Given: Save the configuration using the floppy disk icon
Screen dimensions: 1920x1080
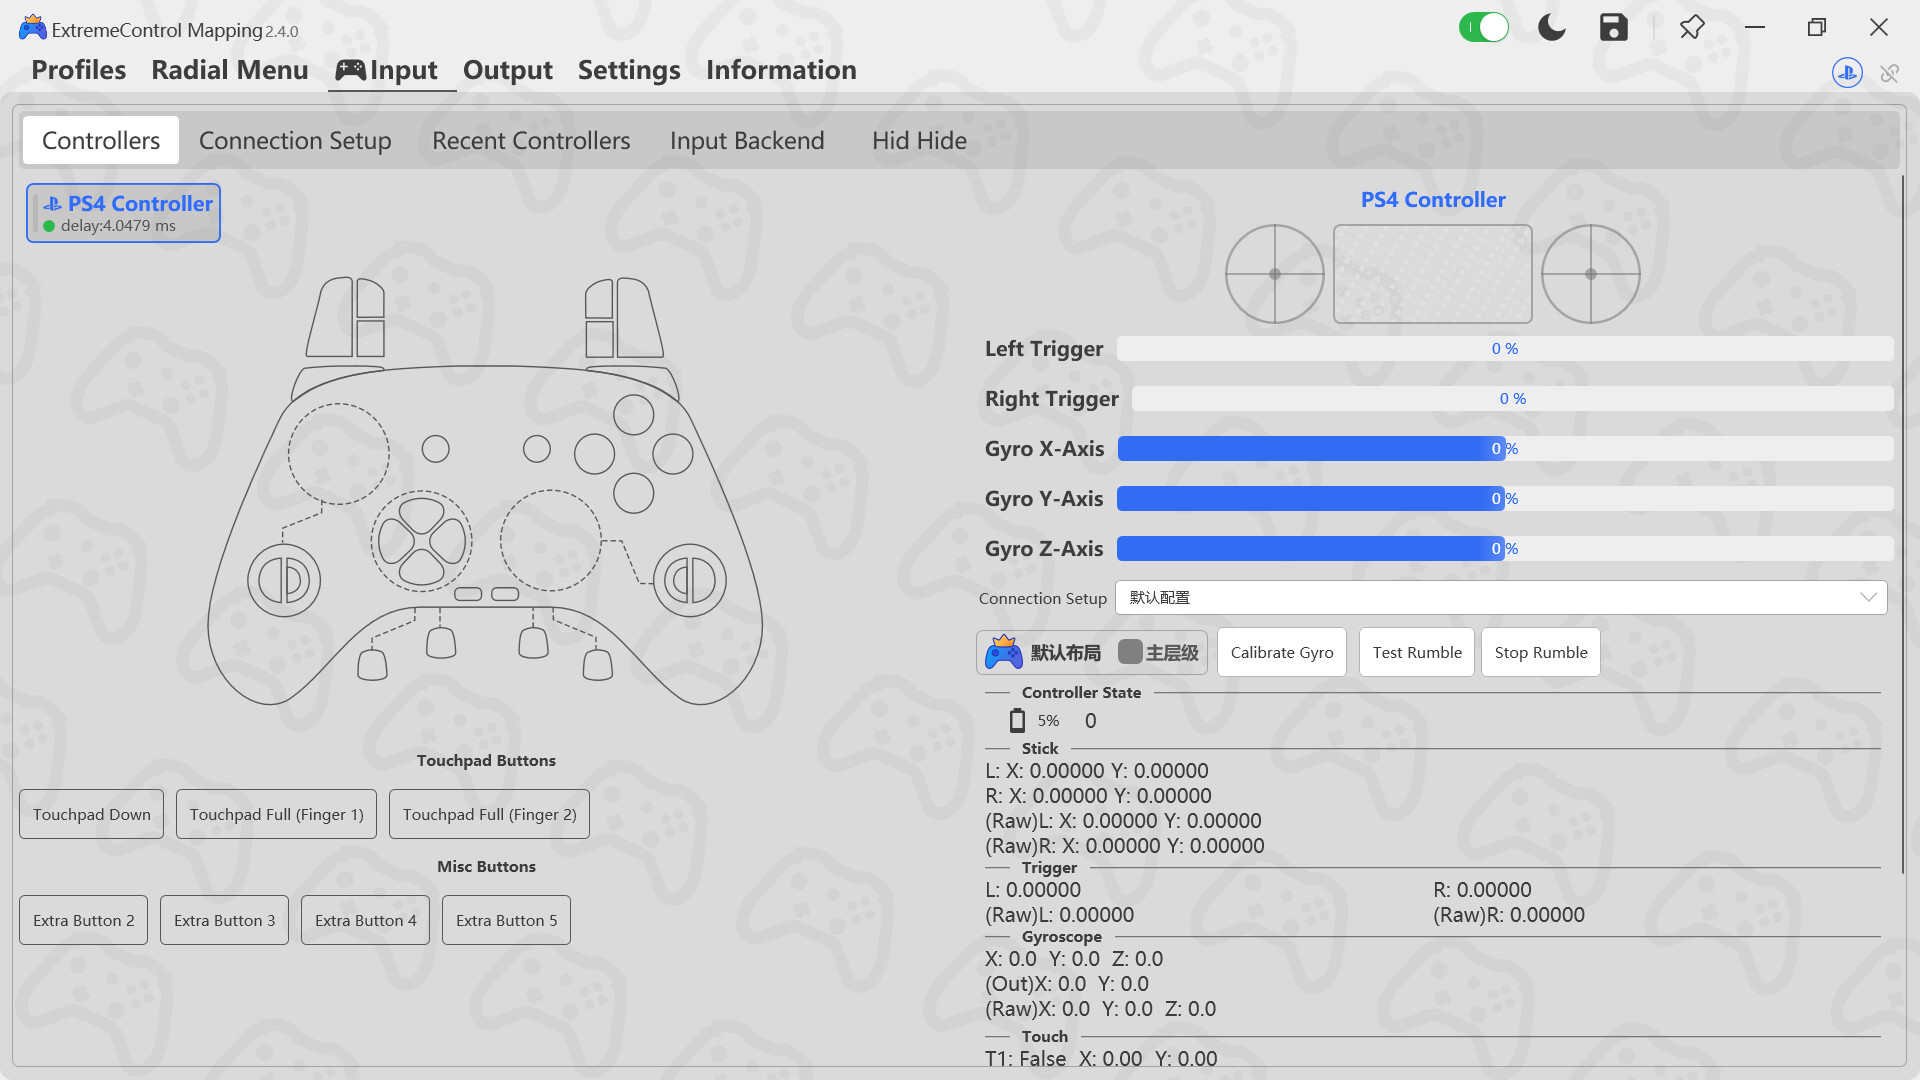Looking at the screenshot, I should pyautogui.click(x=1612, y=27).
